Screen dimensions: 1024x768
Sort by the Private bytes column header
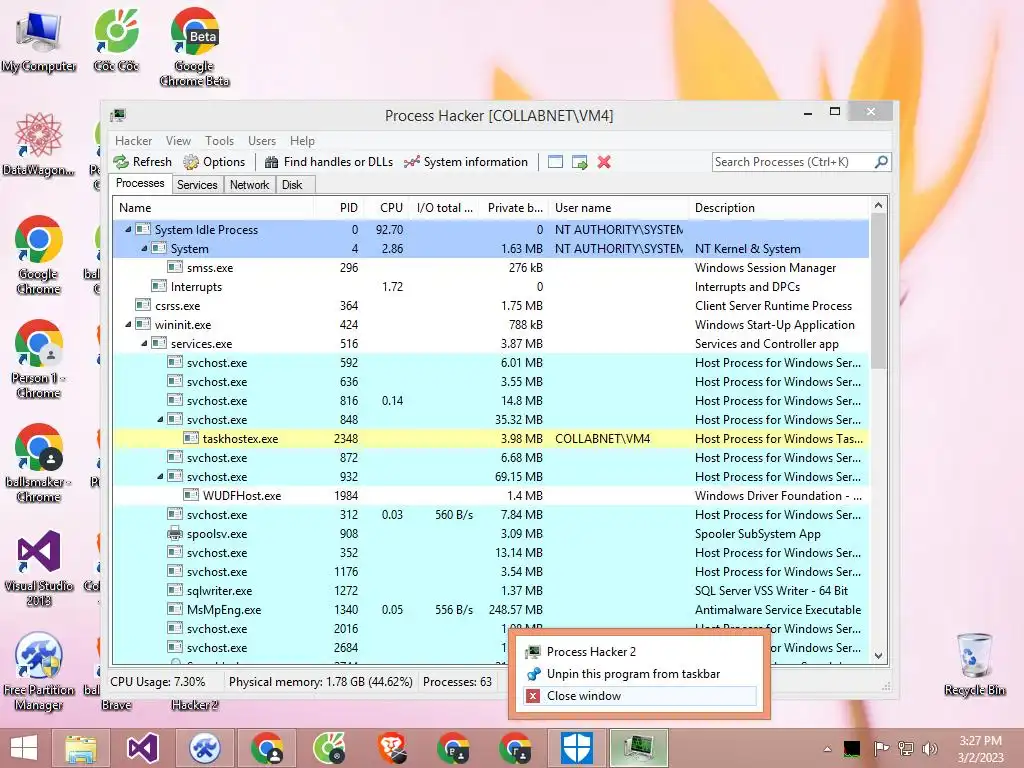click(x=514, y=208)
